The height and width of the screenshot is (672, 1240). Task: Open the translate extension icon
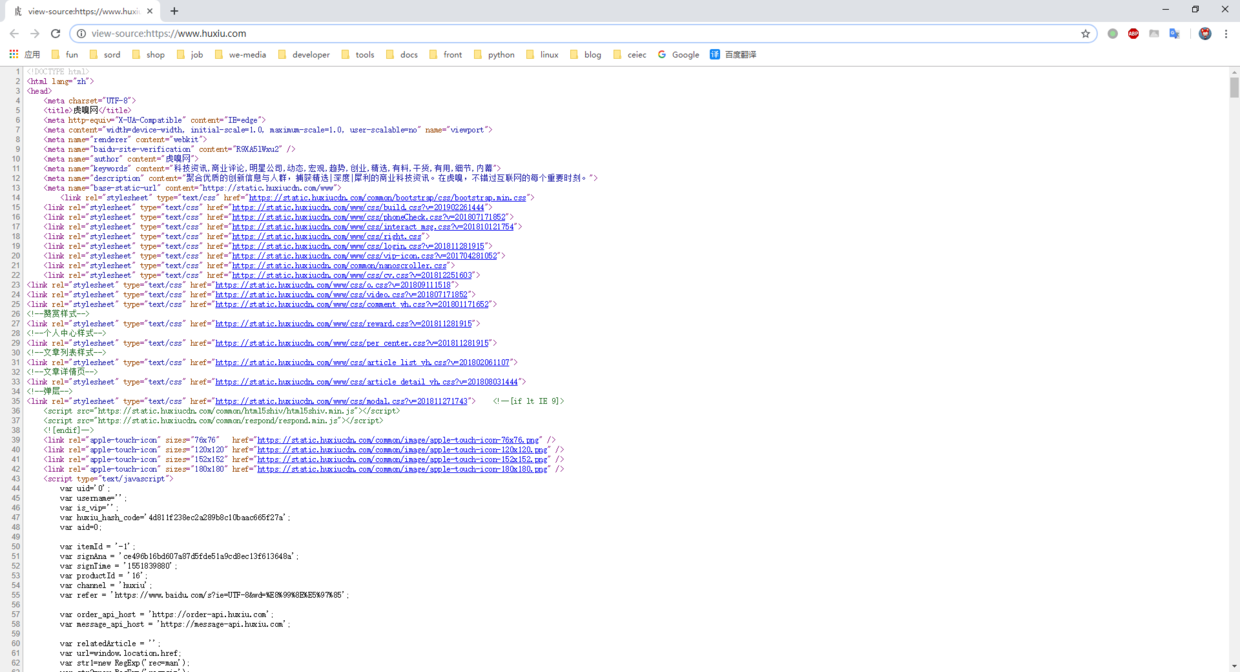click(1175, 33)
